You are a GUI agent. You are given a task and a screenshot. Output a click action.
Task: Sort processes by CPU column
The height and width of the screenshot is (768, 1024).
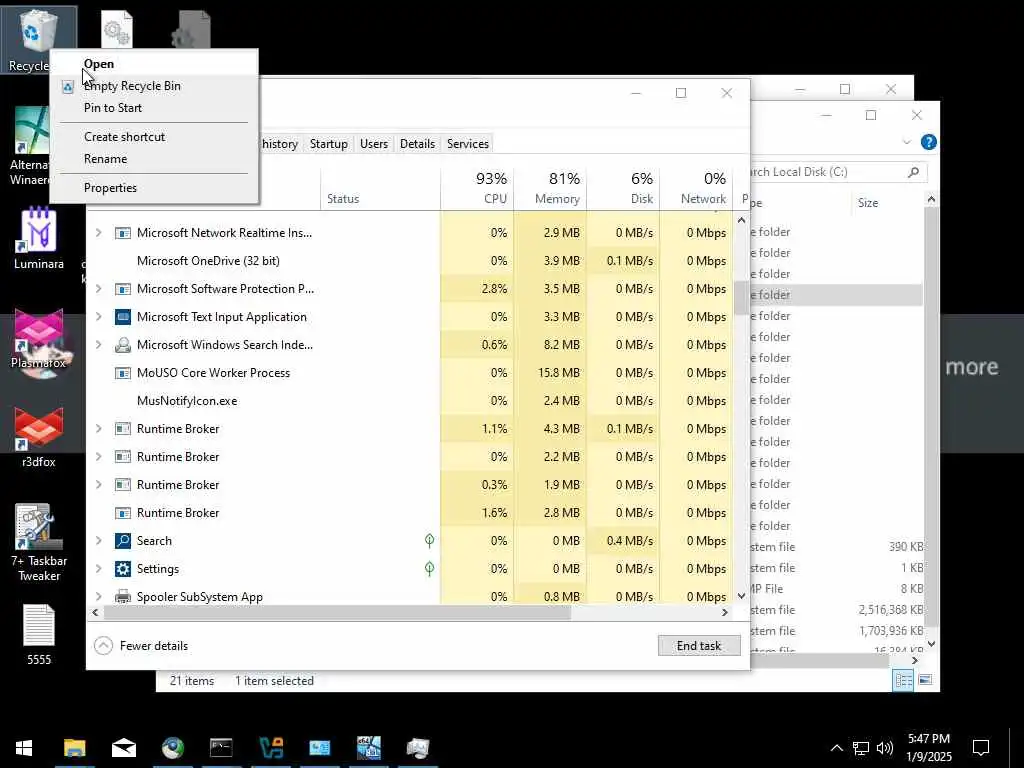click(477, 188)
